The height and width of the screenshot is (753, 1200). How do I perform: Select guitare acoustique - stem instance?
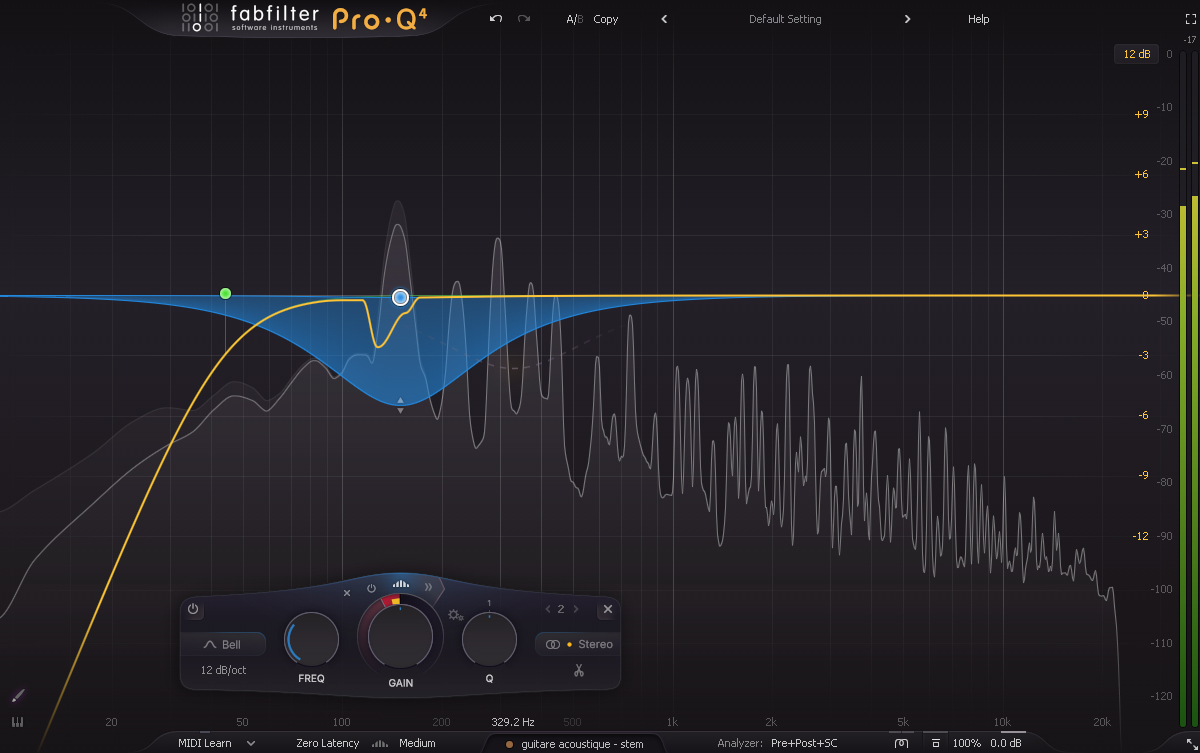pyautogui.click(x=574, y=744)
